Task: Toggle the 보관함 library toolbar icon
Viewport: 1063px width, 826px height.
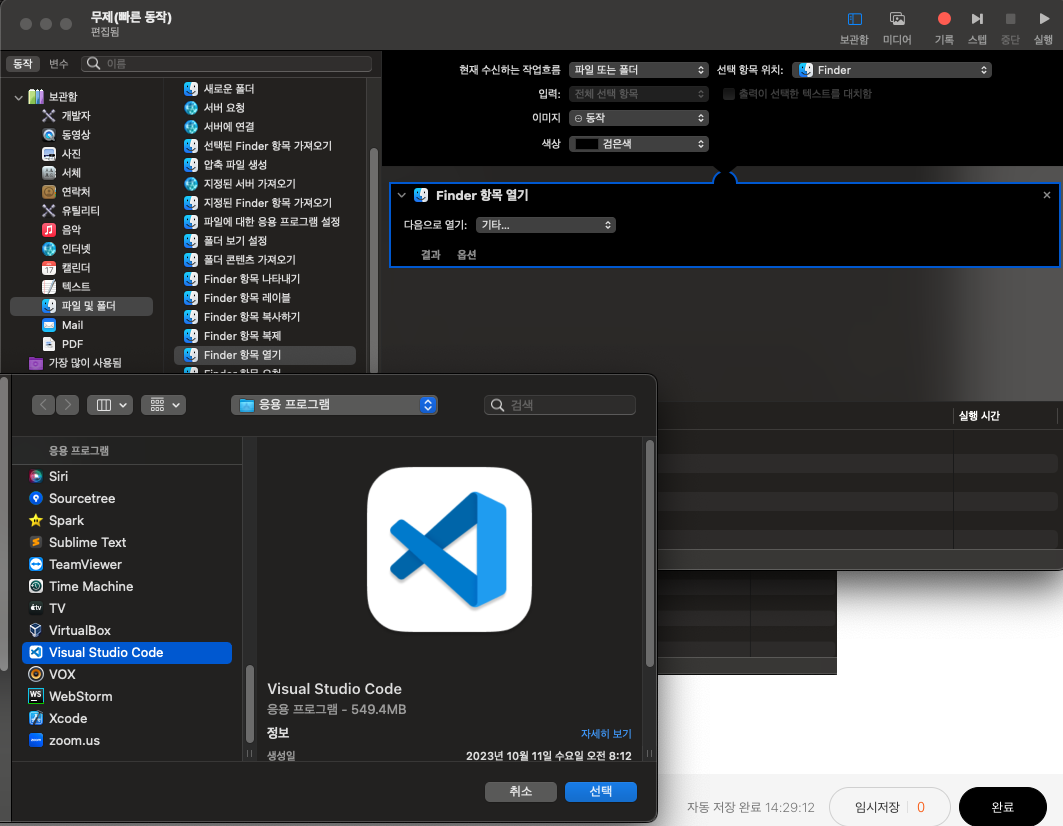Action: pos(854,19)
